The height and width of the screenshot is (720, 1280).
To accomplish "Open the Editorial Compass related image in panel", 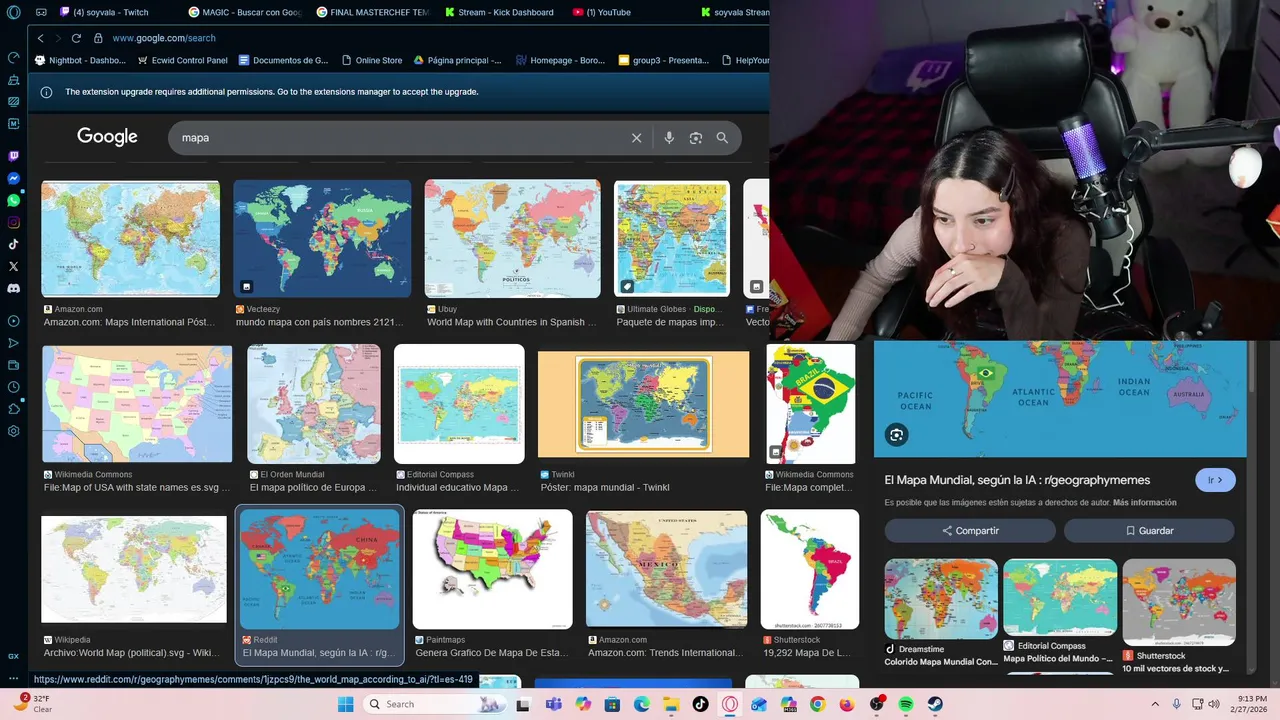I will [1060, 597].
